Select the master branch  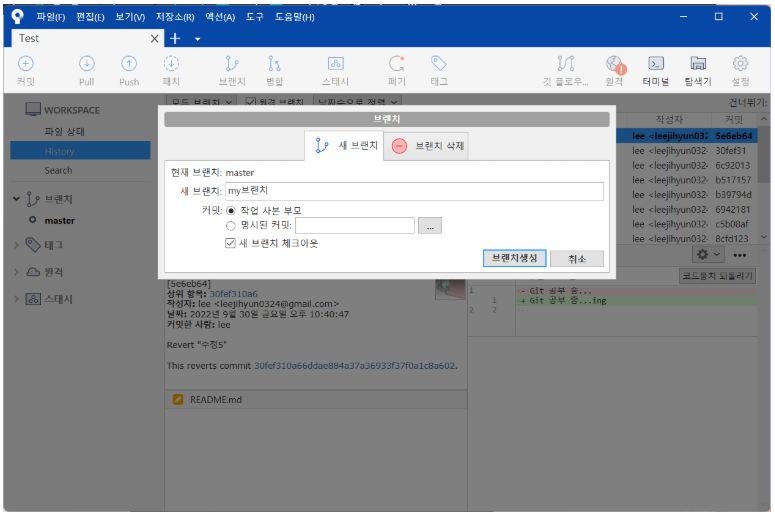[59, 220]
